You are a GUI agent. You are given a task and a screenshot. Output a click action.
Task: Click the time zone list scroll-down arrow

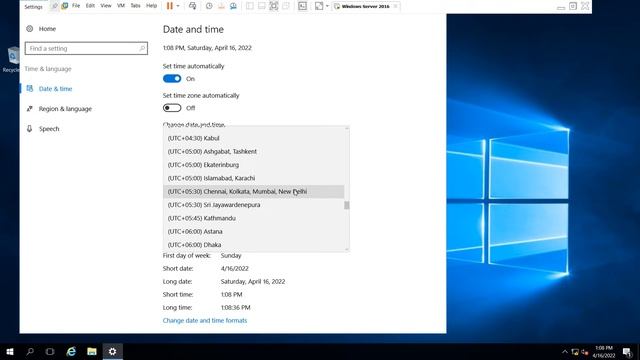click(x=347, y=249)
